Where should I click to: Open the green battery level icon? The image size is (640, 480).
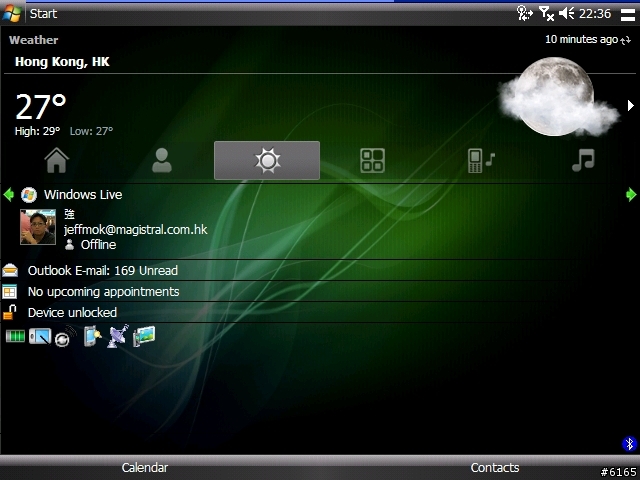tap(16, 336)
